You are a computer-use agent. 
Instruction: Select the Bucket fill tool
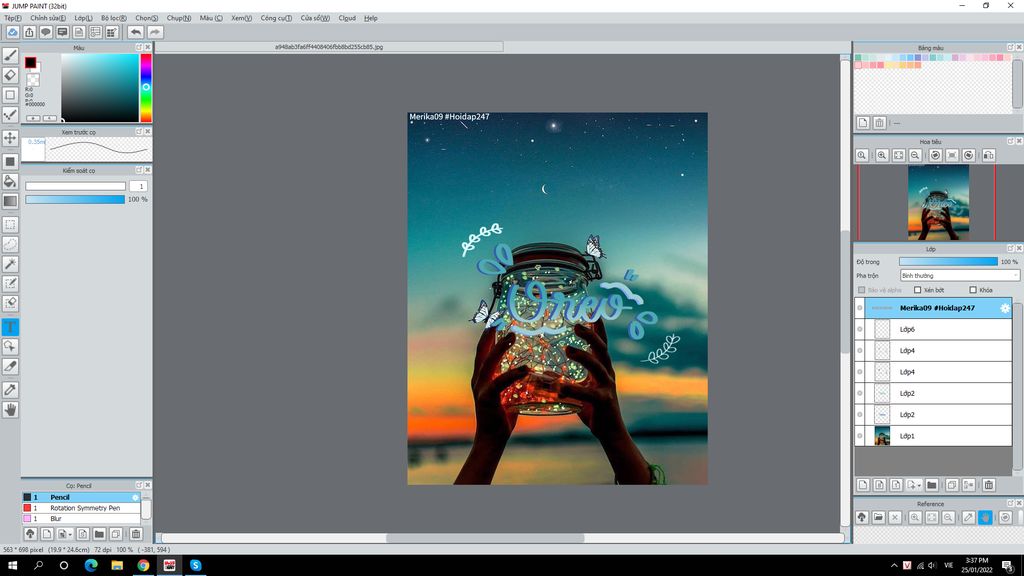10,181
